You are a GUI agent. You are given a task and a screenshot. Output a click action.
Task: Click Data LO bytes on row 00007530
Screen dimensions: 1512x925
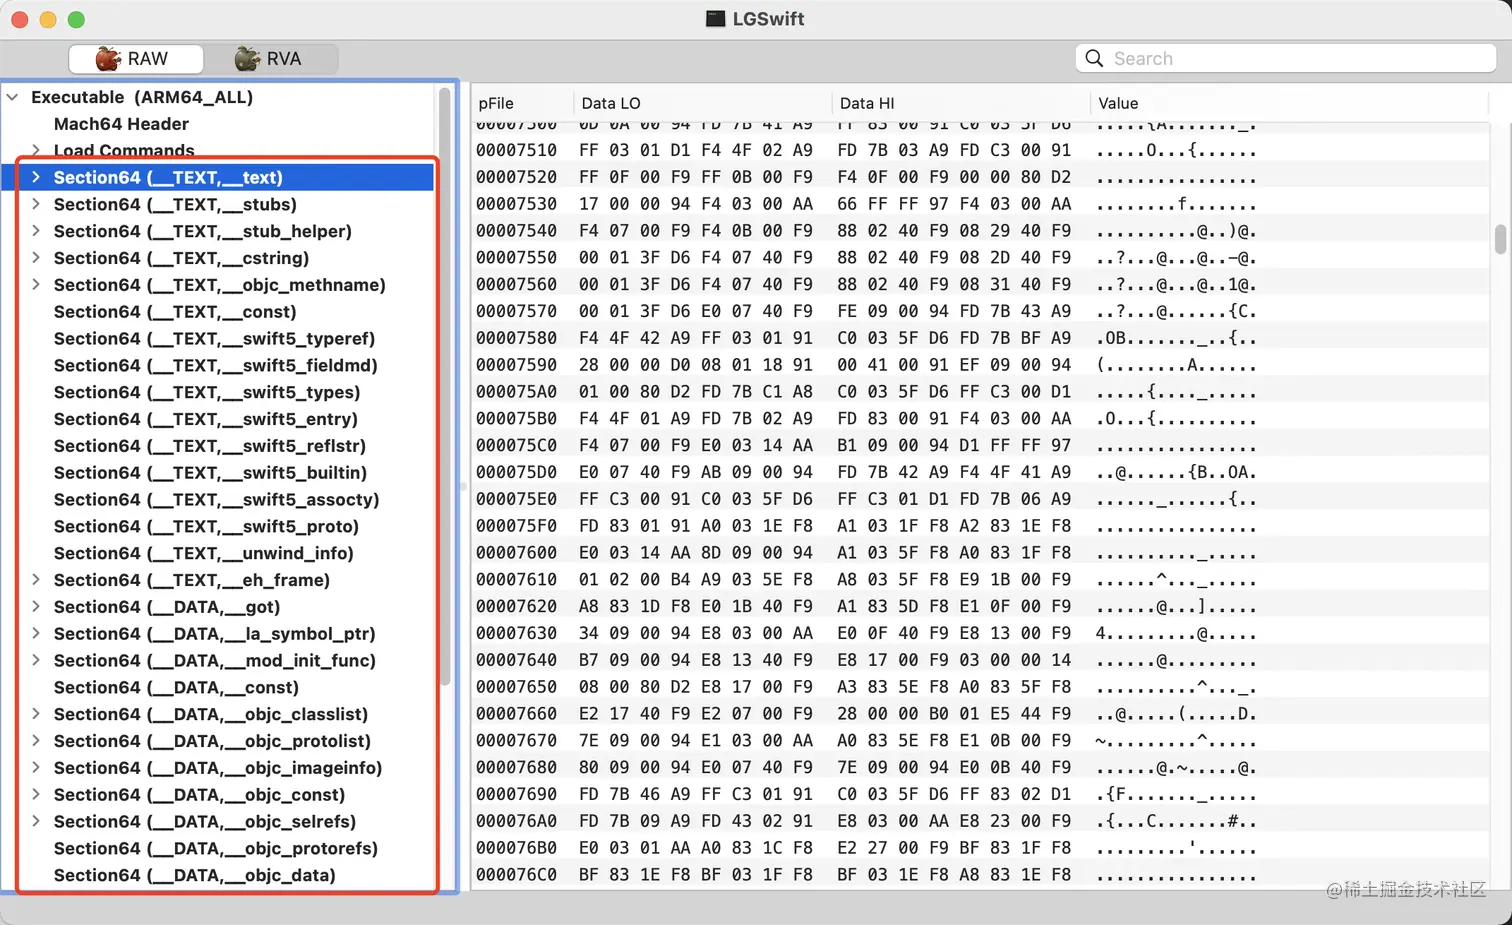point(696,204)
